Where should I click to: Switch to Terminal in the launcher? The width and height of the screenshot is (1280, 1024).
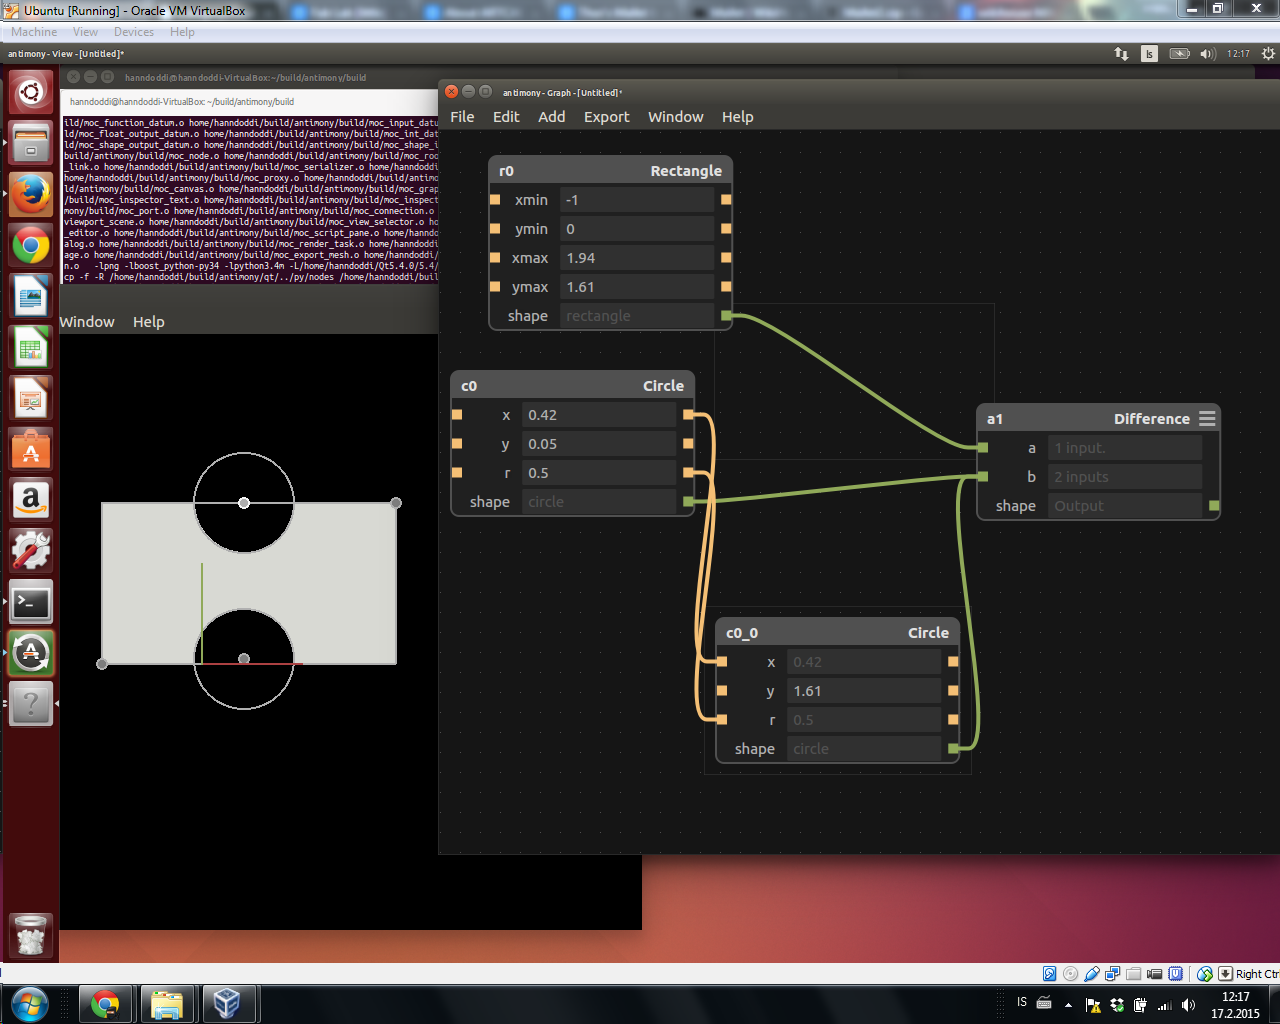(31, 602)
